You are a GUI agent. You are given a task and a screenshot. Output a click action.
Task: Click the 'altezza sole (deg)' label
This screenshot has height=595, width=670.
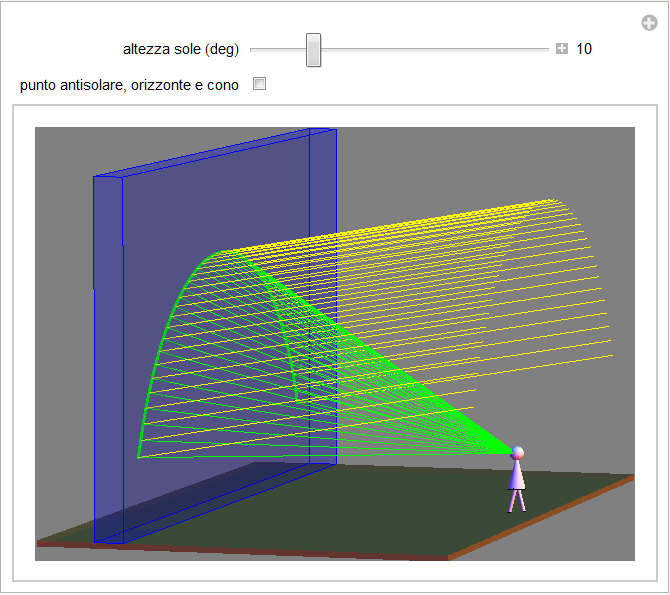pos(181,50)
